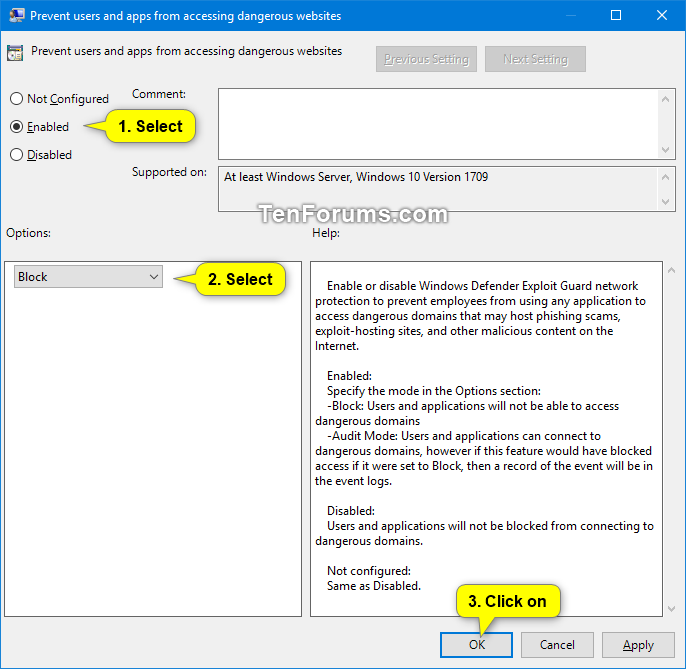This screenshot has height=669, width=686.
Task: Click the 'Same as Disabled.' help text
Action: click(x=374, y=585)
